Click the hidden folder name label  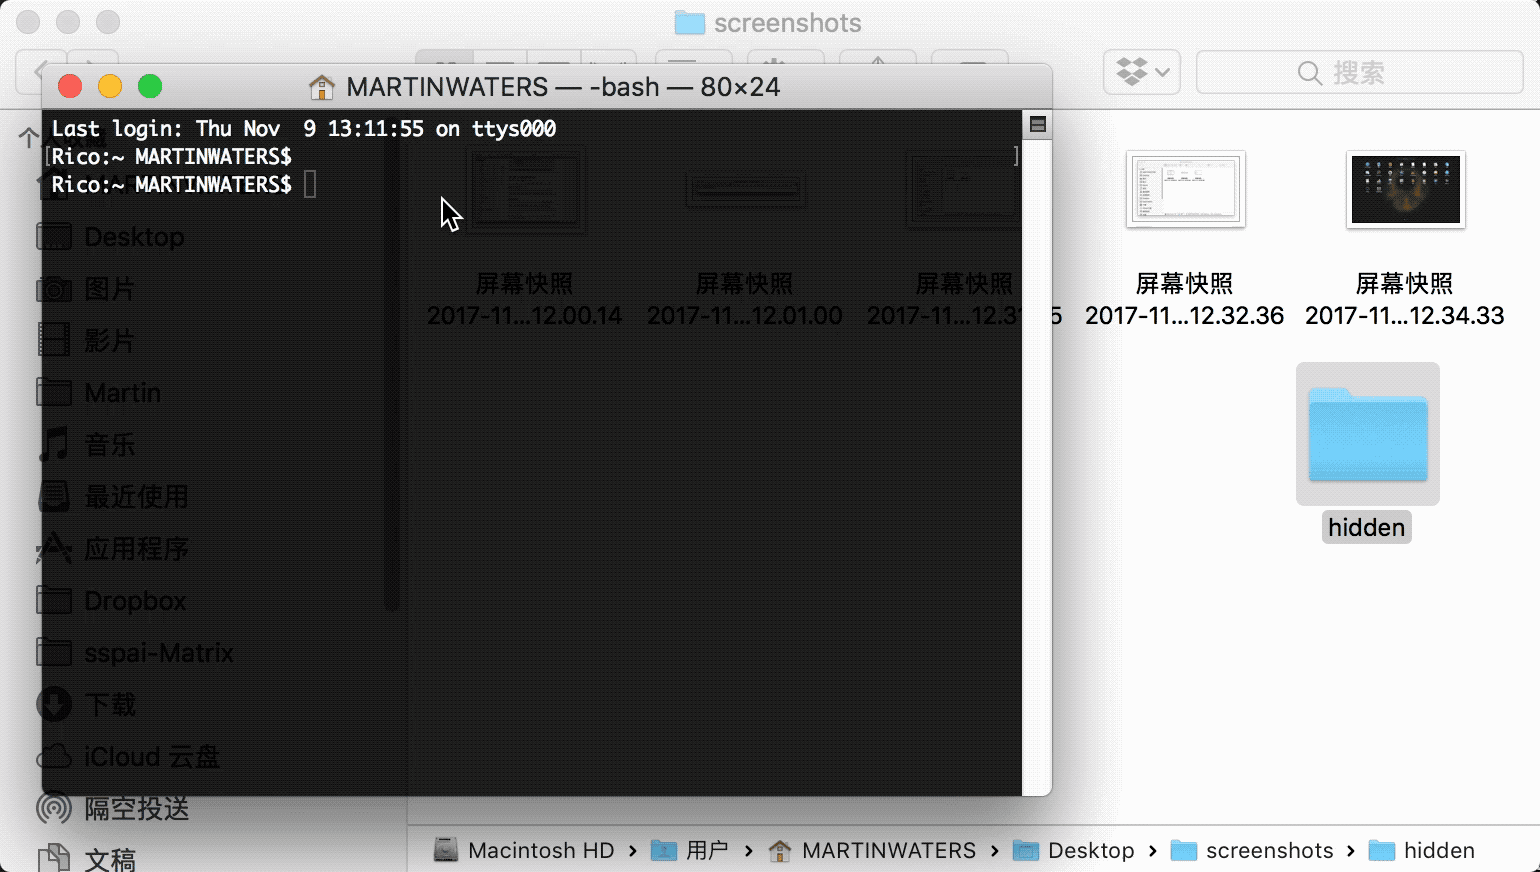coord(1366,527)
